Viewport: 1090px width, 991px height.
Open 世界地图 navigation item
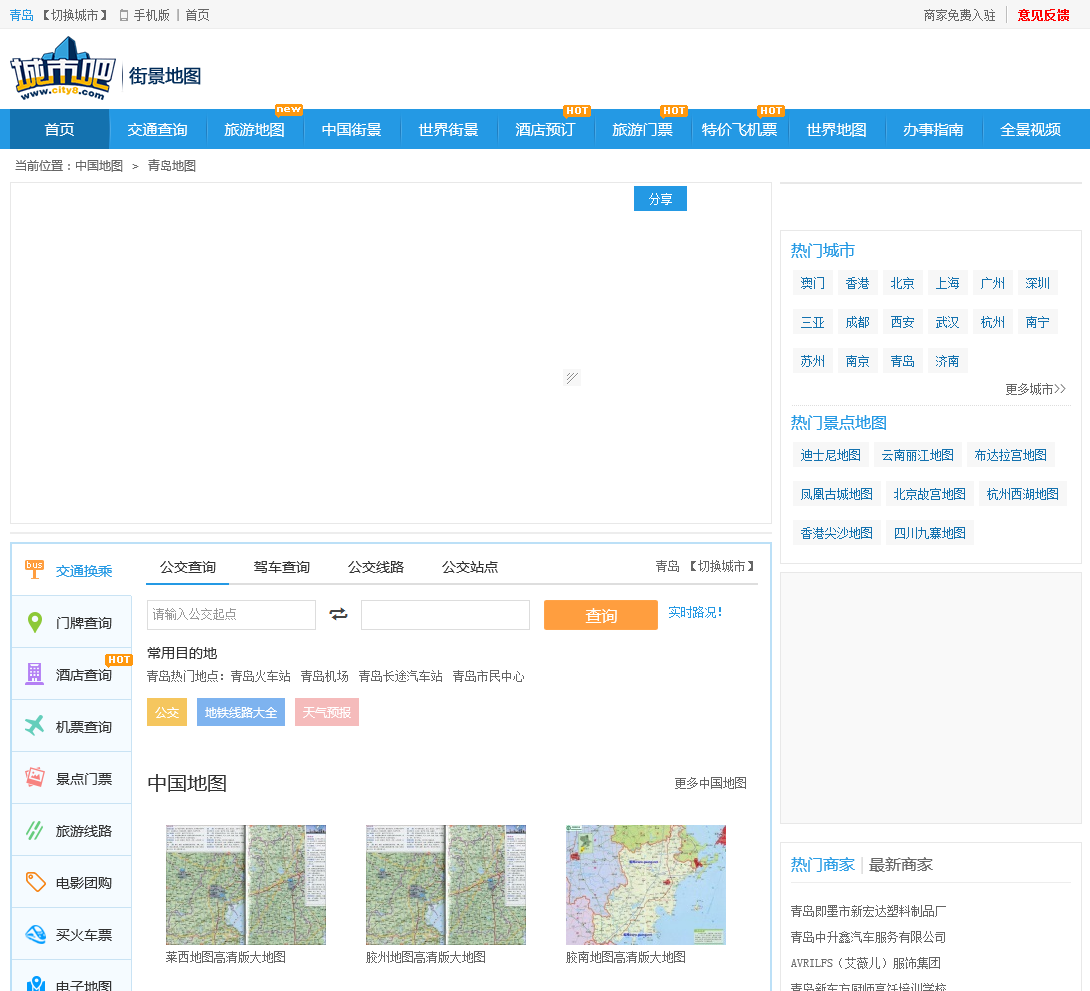[836, 129]
